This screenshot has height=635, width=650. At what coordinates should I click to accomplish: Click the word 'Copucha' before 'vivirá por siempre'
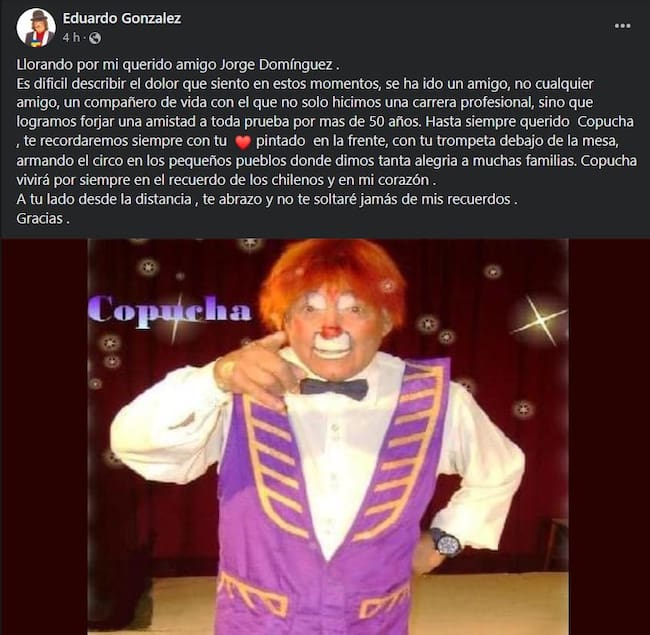[599, 162]
